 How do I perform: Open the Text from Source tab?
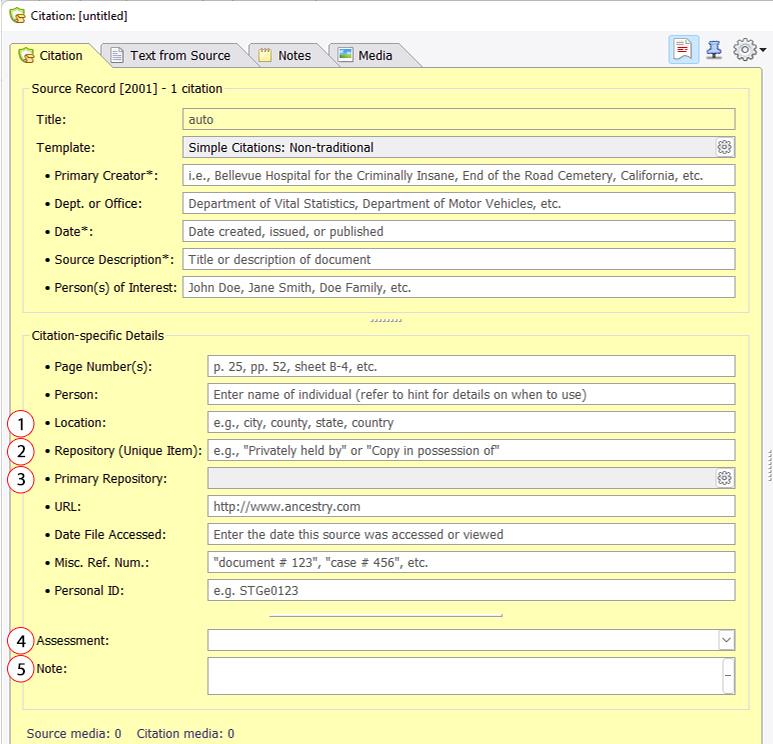171,55
